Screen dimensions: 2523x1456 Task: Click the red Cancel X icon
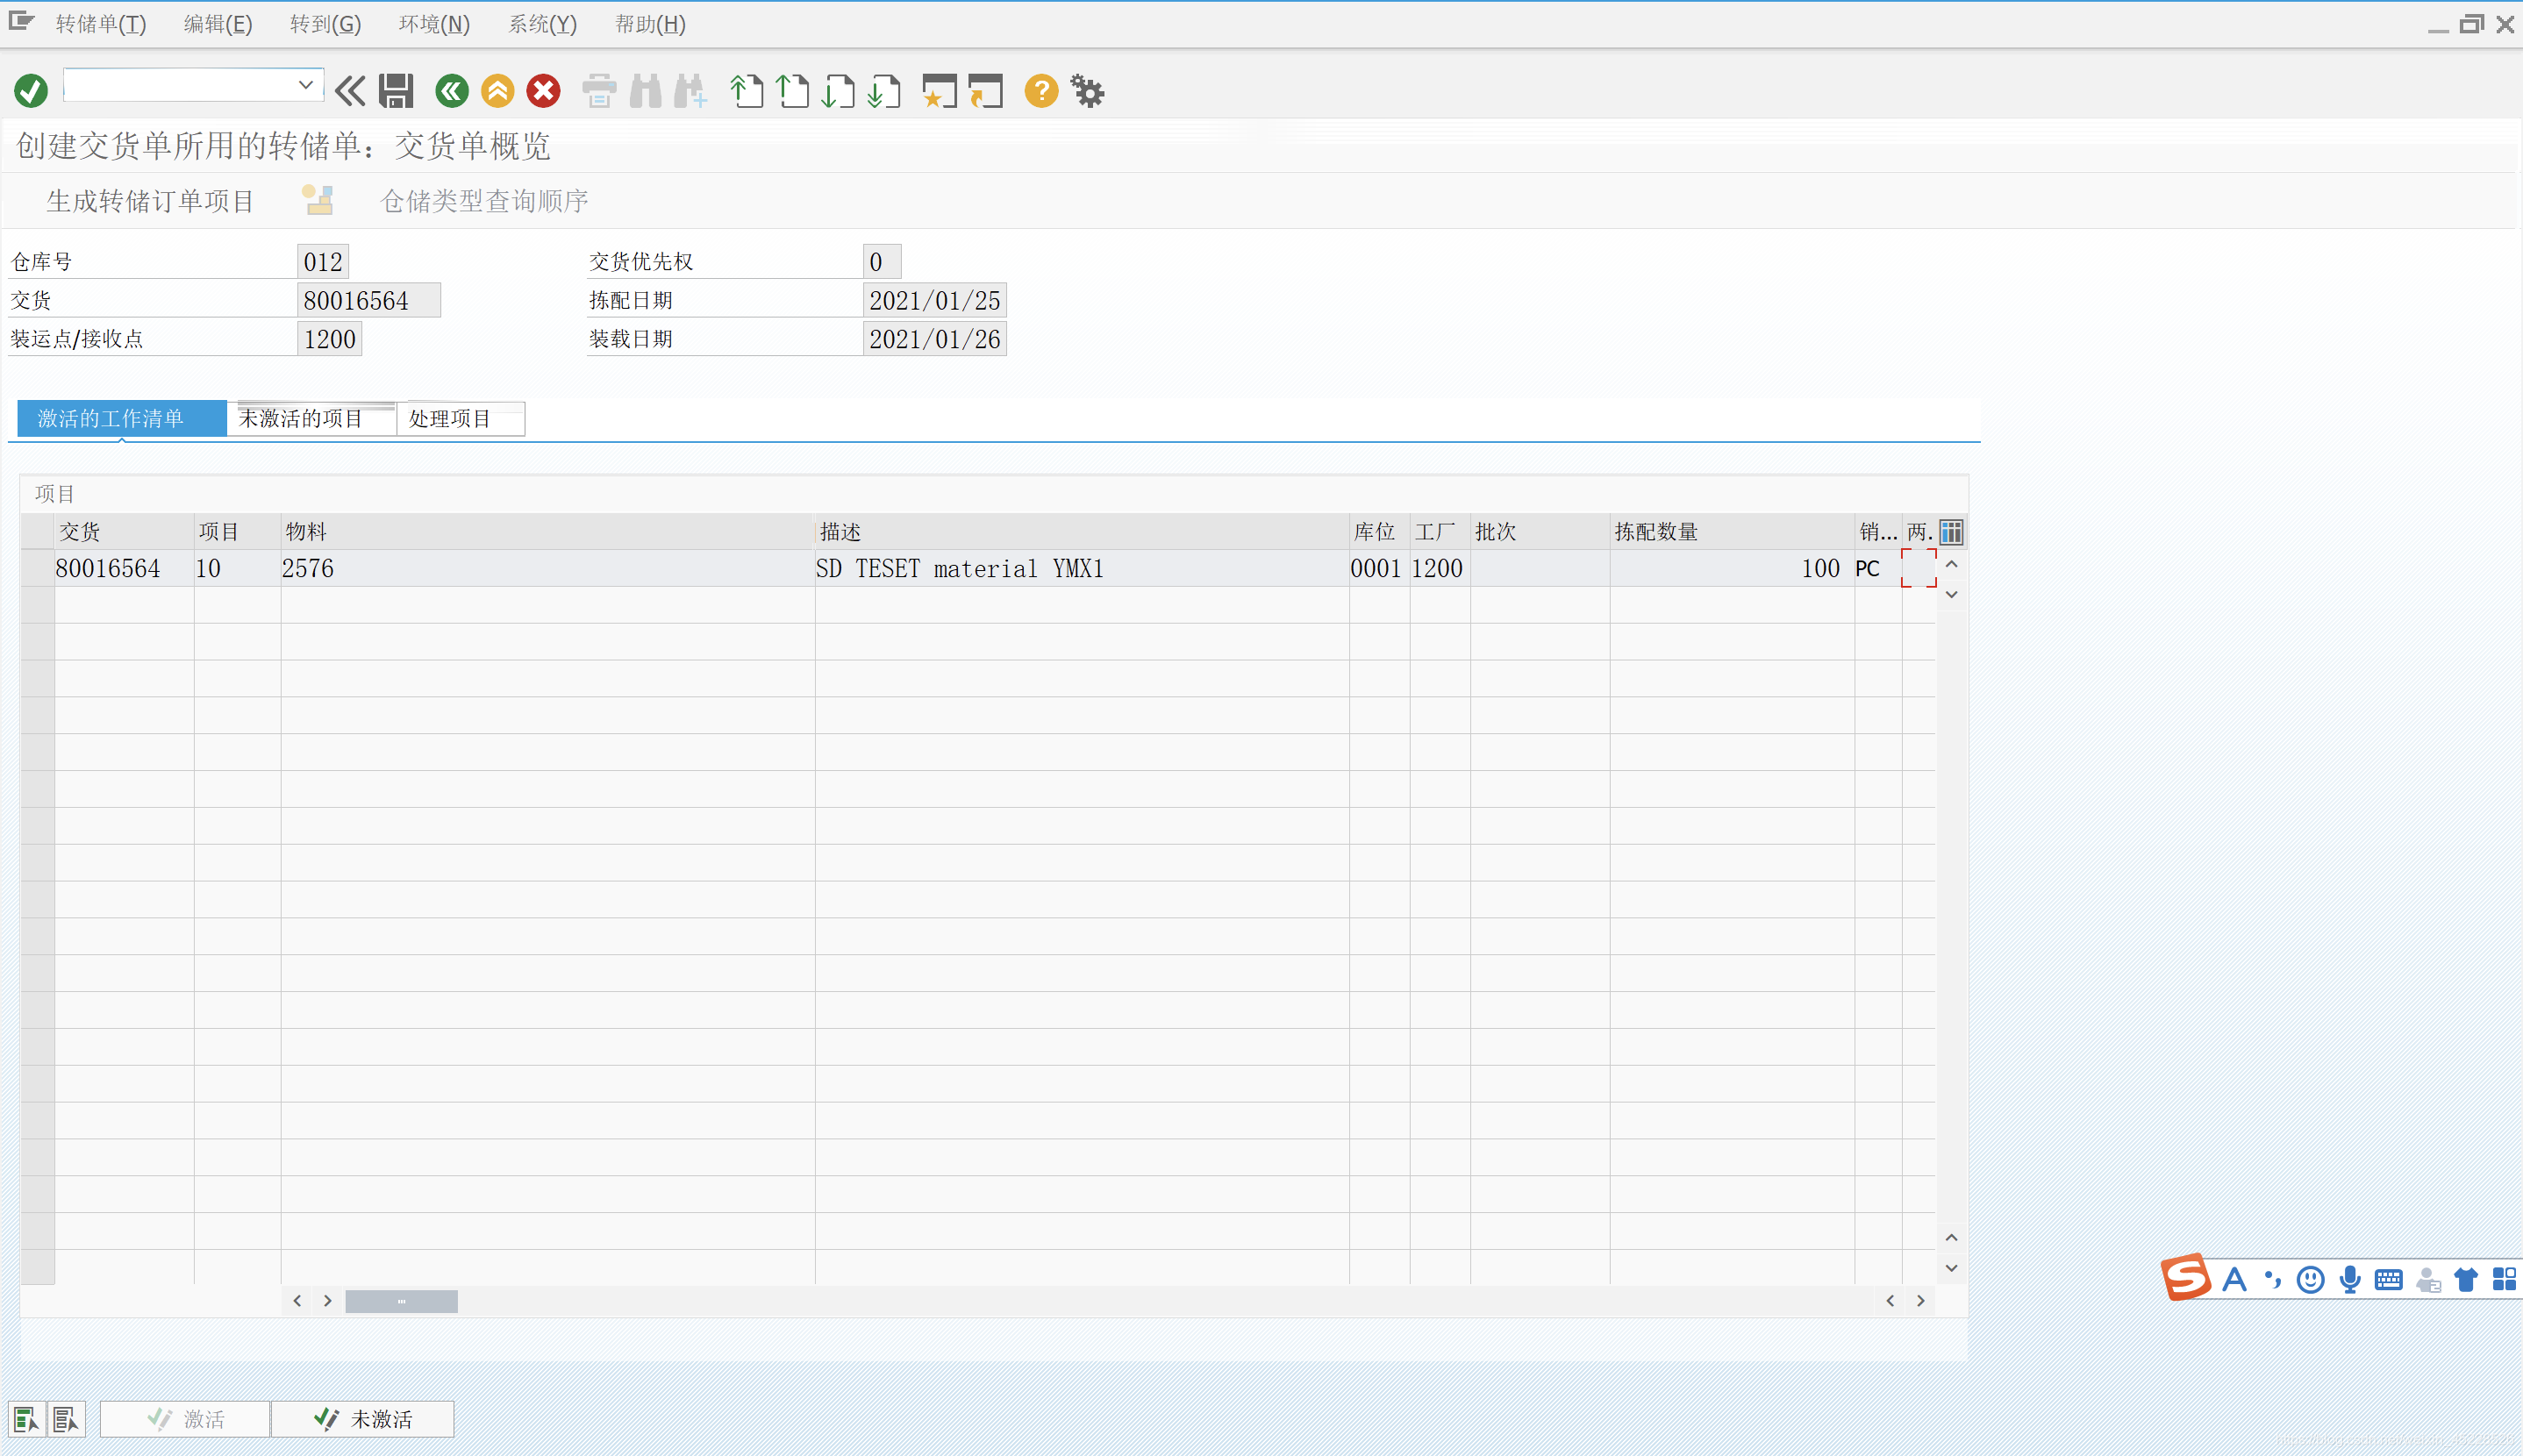tap(543, 91)
